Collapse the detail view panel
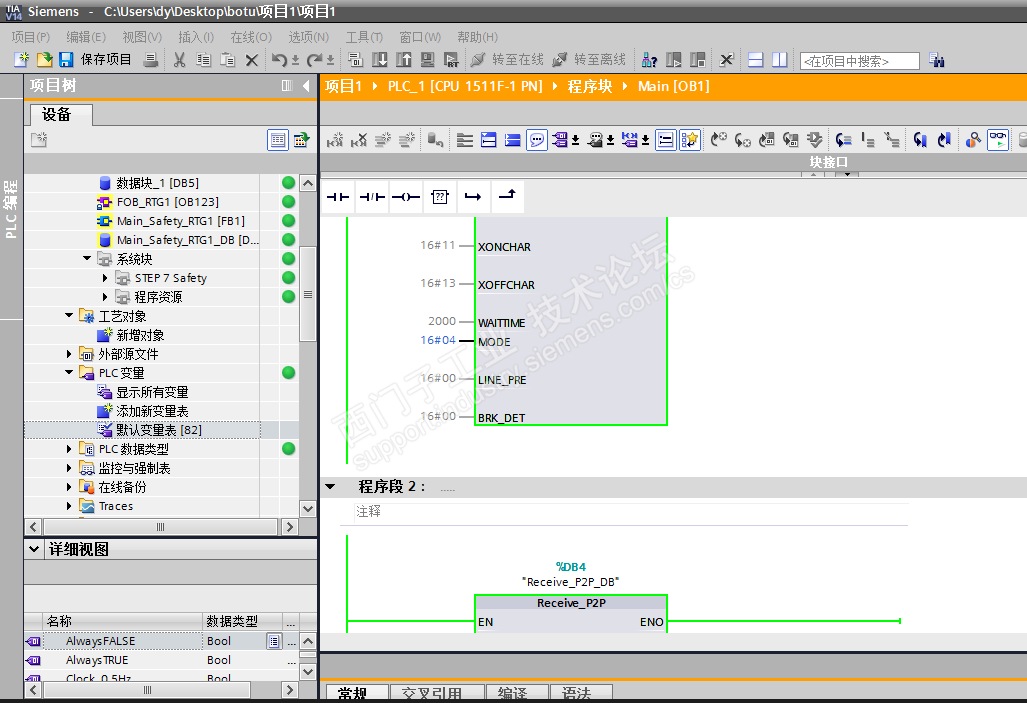1027x703 pixels. 35,549
